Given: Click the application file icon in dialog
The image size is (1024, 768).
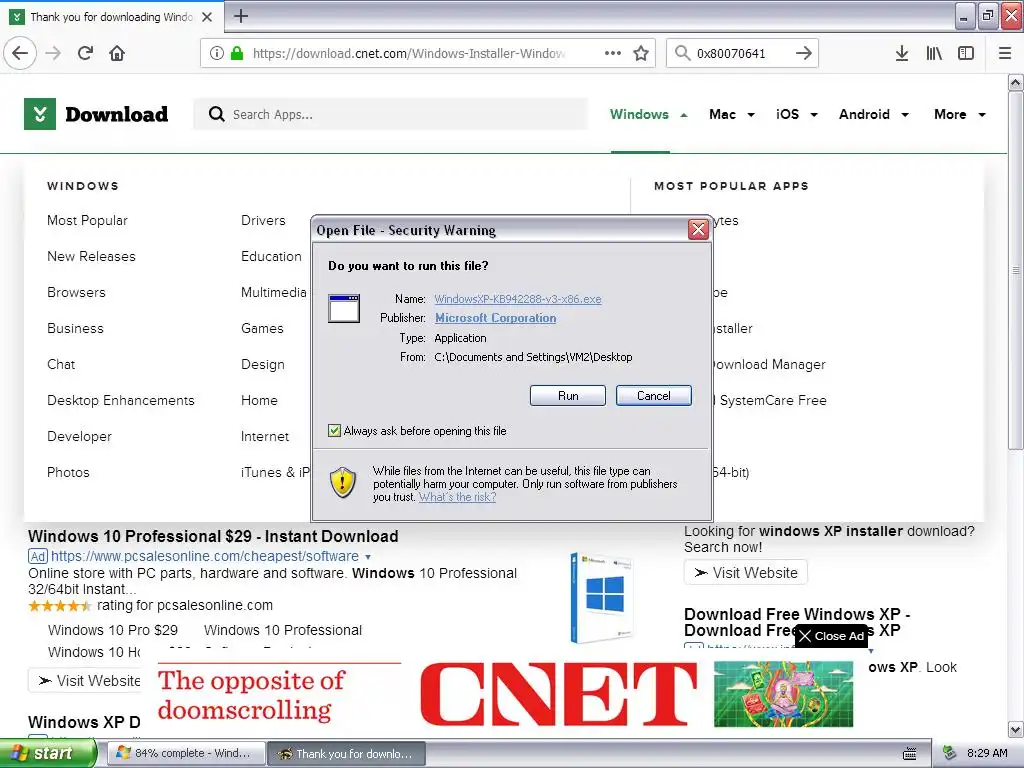Looking at the screenshot, I should pos(344,308).
